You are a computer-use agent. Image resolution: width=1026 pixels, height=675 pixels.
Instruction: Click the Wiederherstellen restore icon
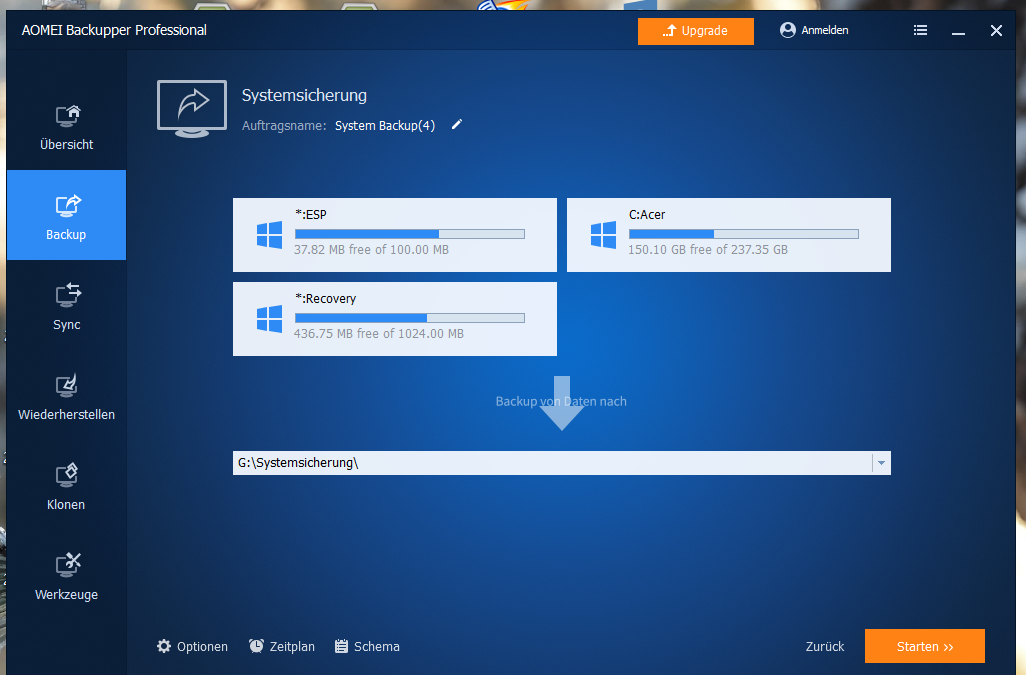(x=67, y=385)
